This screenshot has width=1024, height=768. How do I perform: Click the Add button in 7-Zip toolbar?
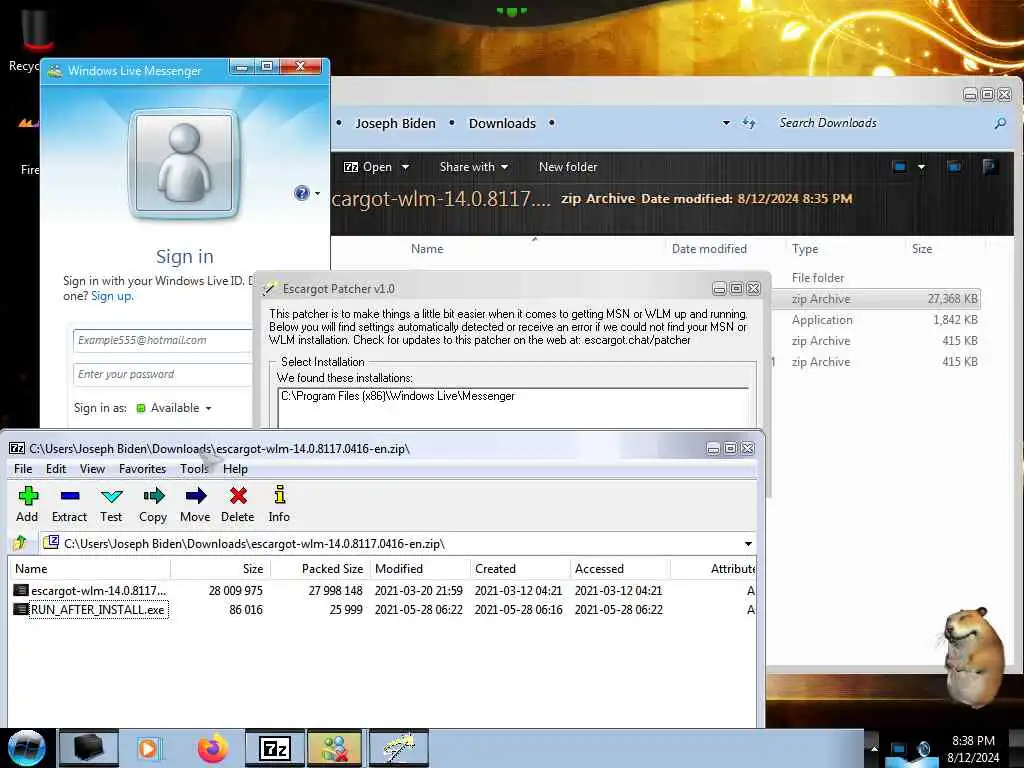27,504
